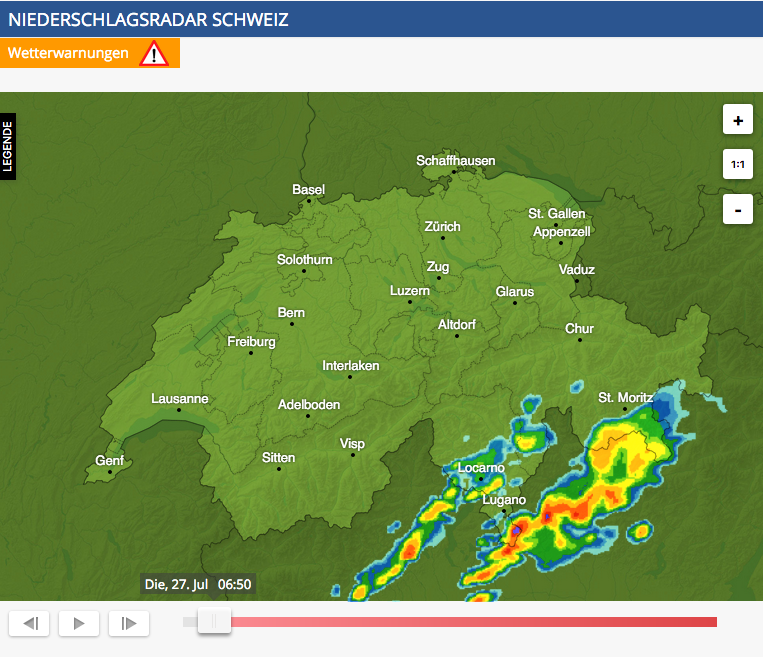Click the Genf city label
Viewport: 763px width, 657px height.
click(109, 460)
